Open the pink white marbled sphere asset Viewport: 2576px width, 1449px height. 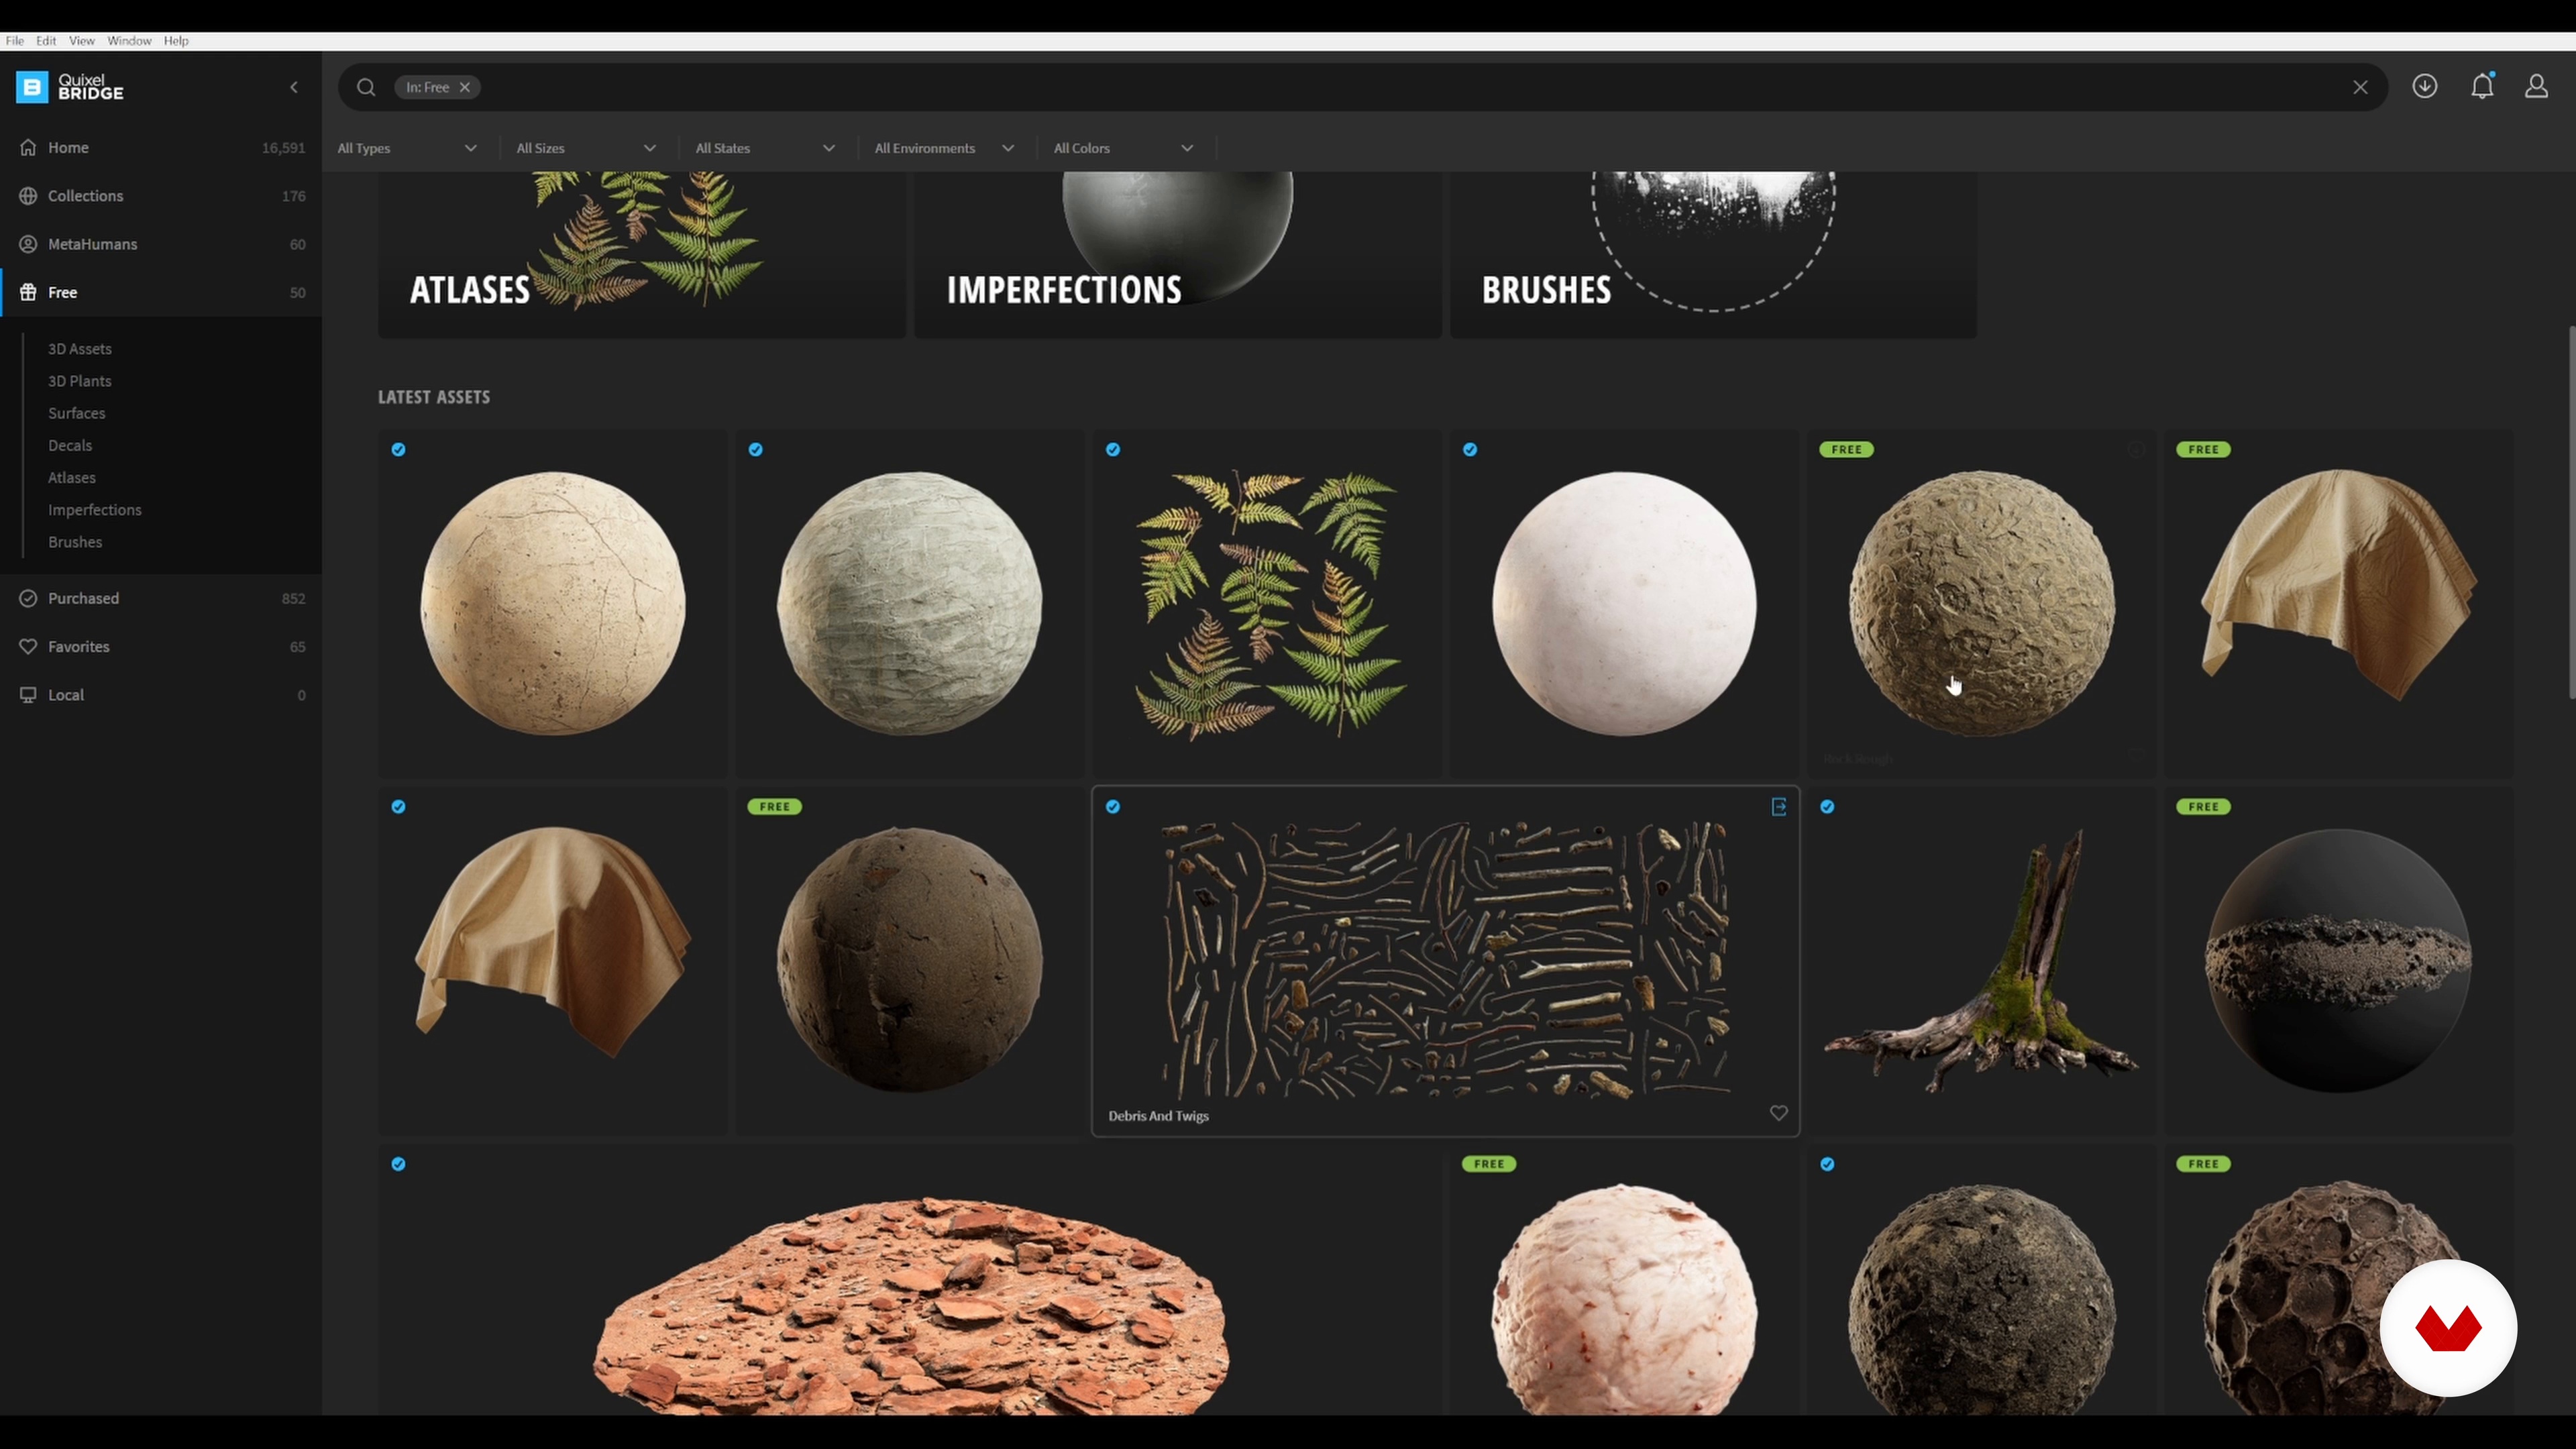click(x=1624, y=1280)
